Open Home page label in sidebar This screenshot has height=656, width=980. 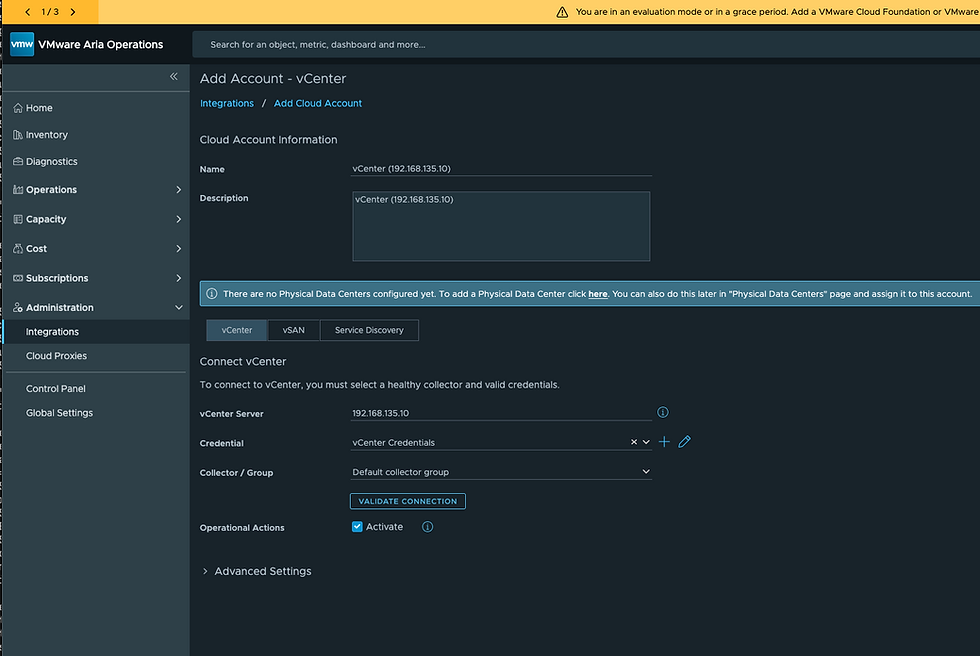(39, 108)
